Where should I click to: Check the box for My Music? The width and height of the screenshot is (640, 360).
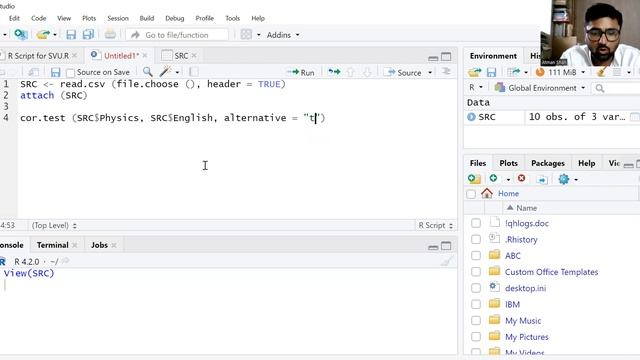pos(476,320)
